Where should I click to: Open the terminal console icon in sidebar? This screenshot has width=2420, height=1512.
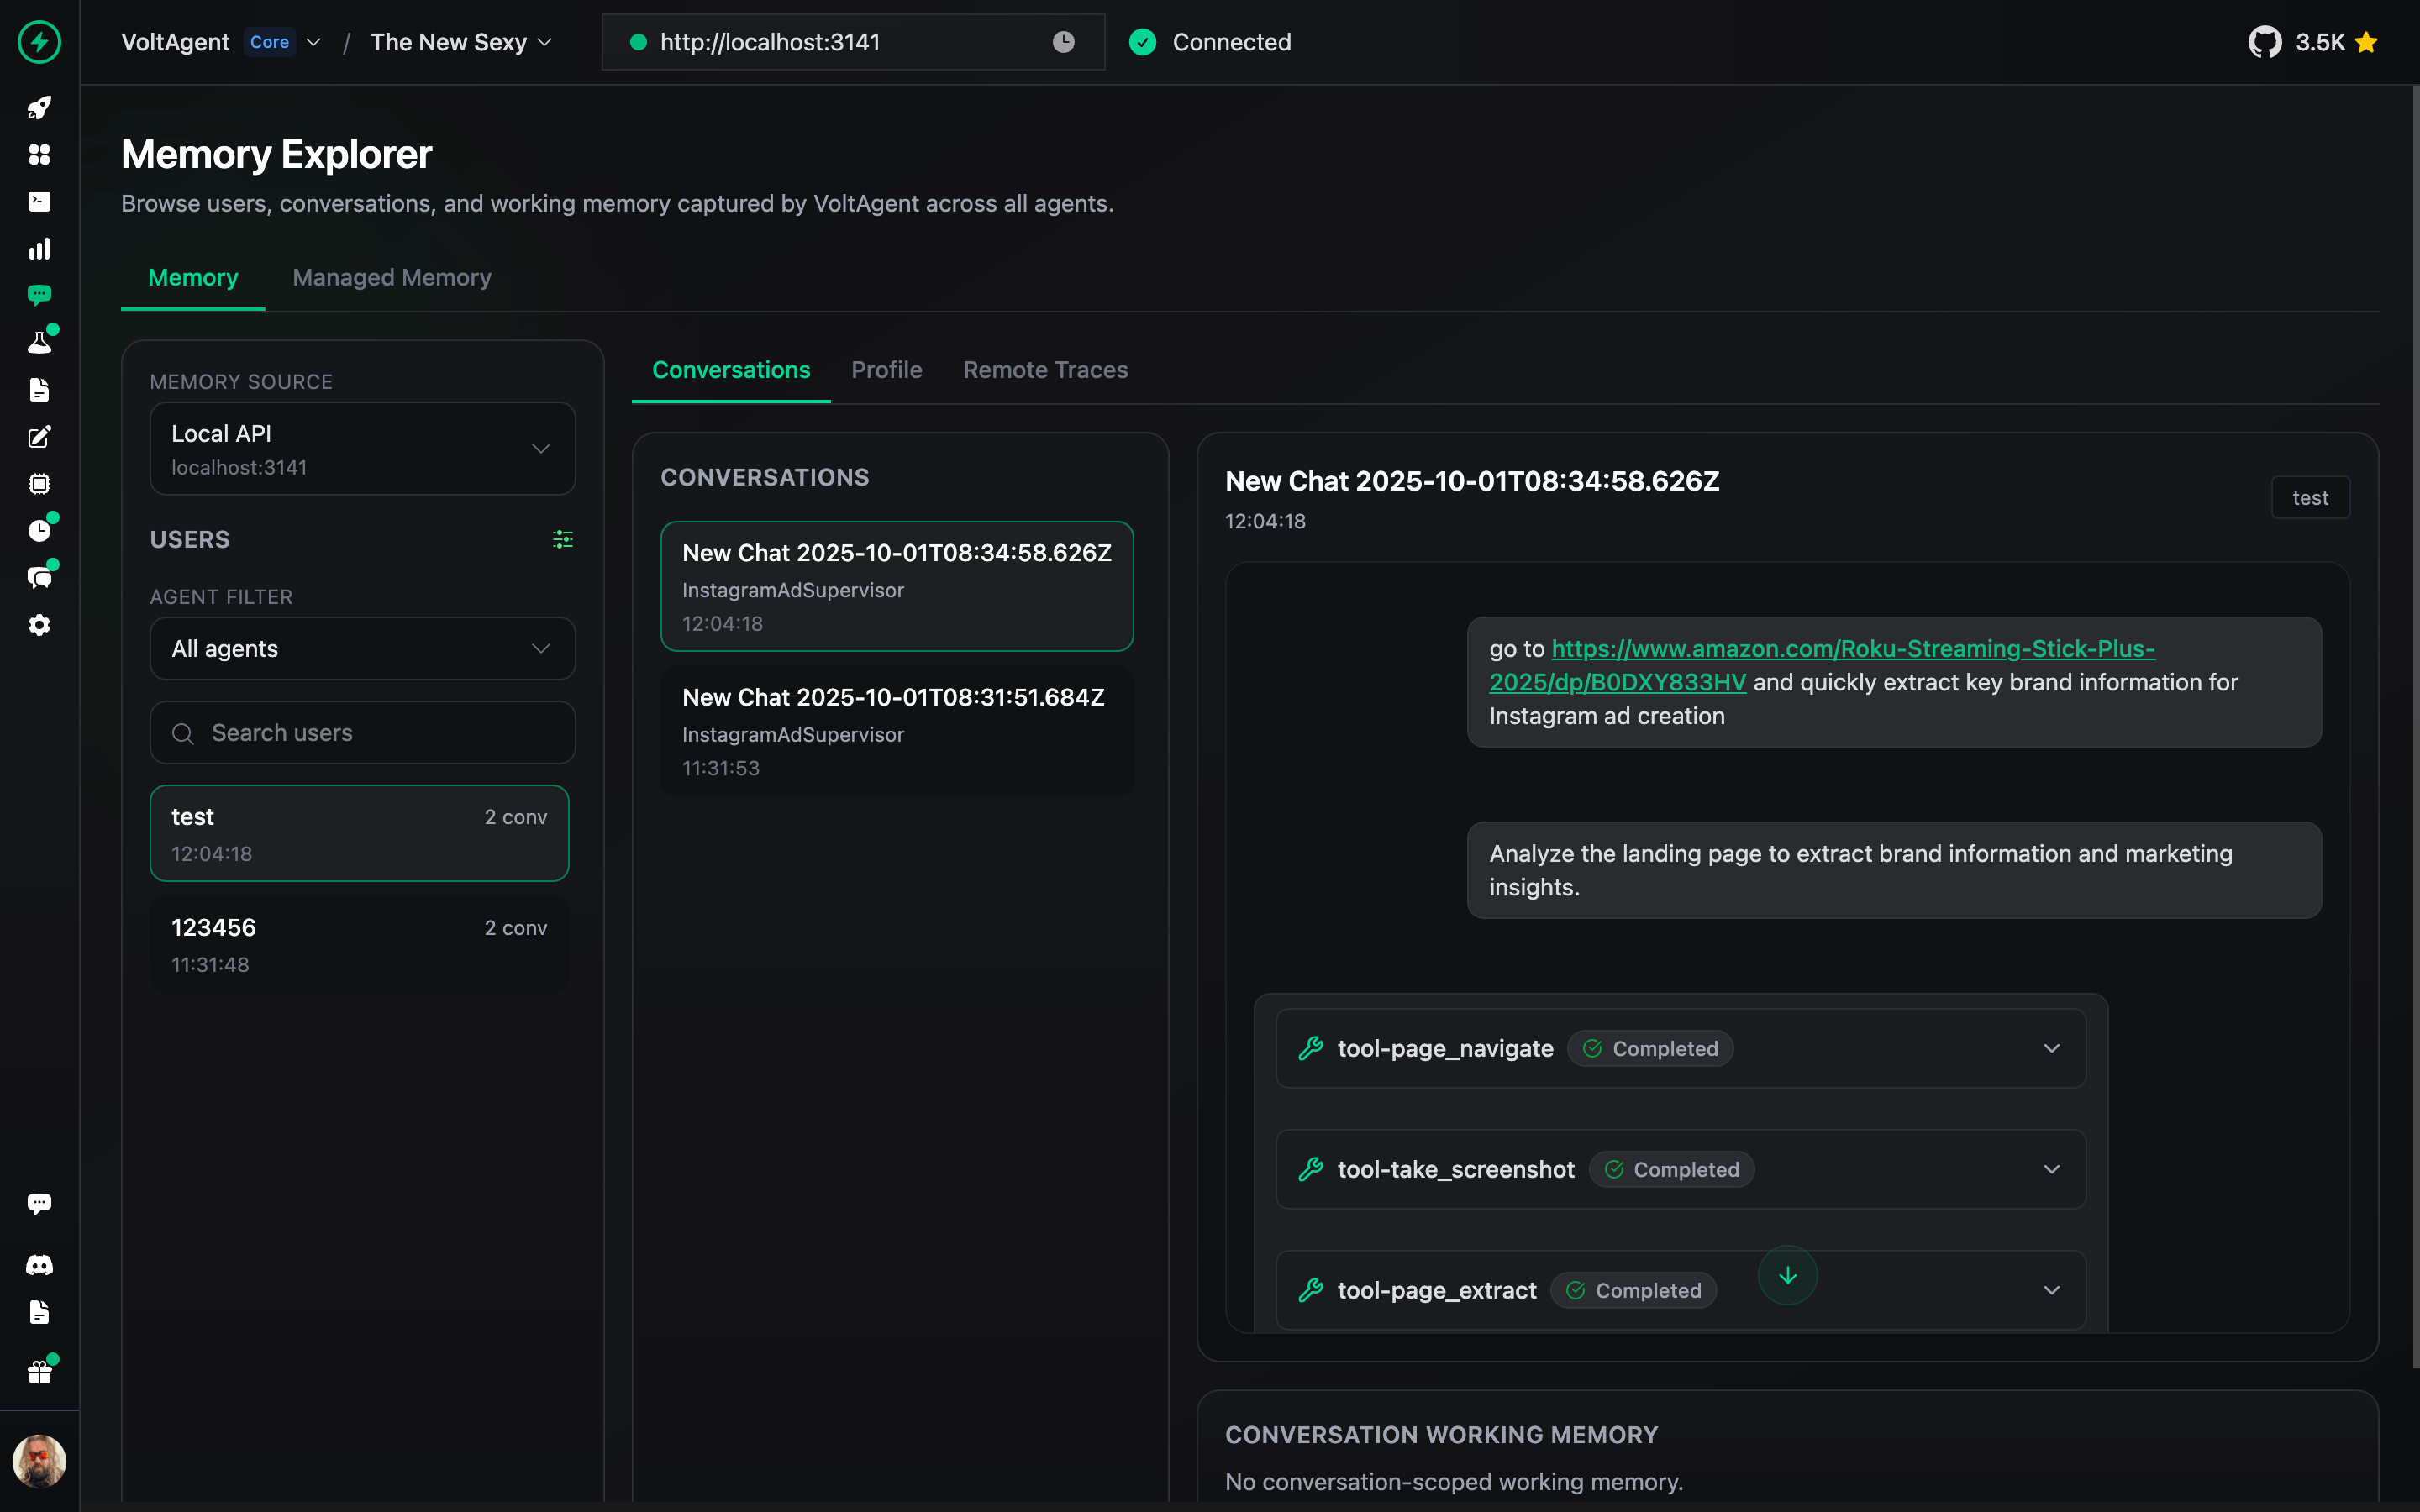click(x=40, y=201)
